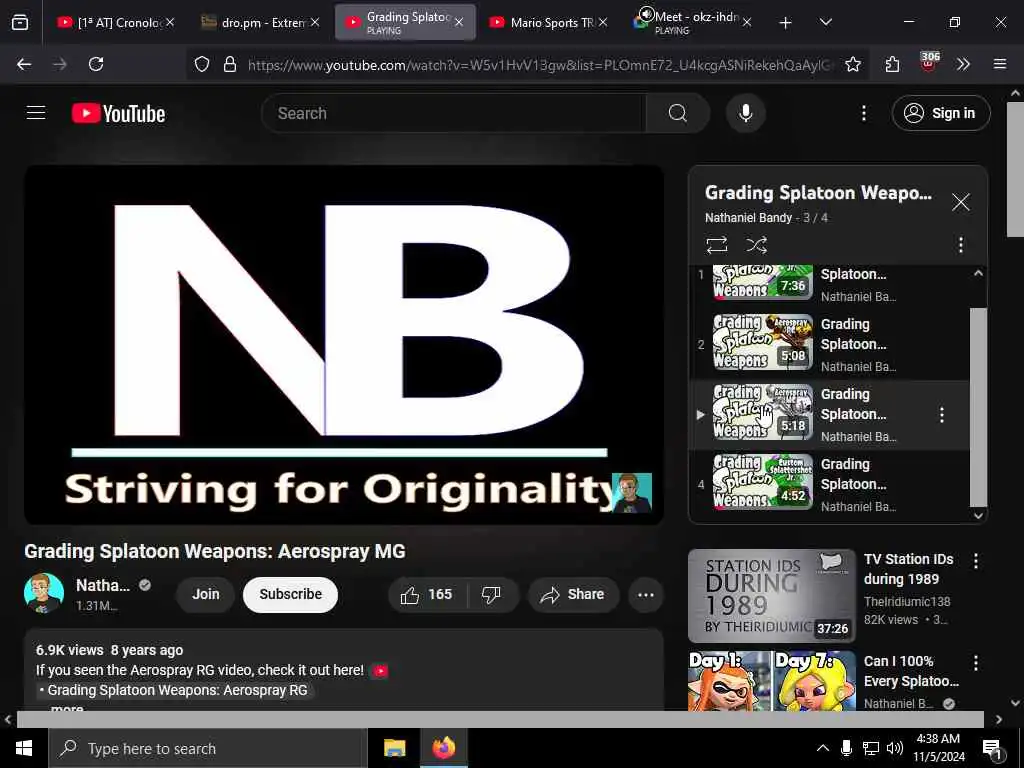Reload the current page
This screenshot has height=768, width=1024.
coord(96,64)
